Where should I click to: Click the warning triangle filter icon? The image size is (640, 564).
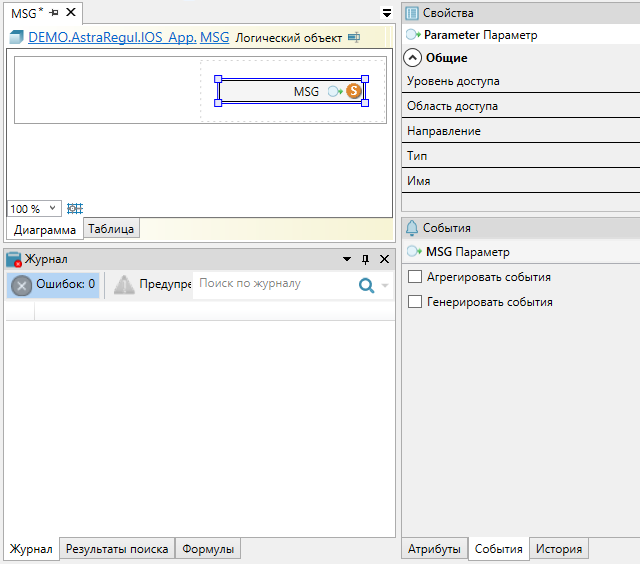coord(123,285)
